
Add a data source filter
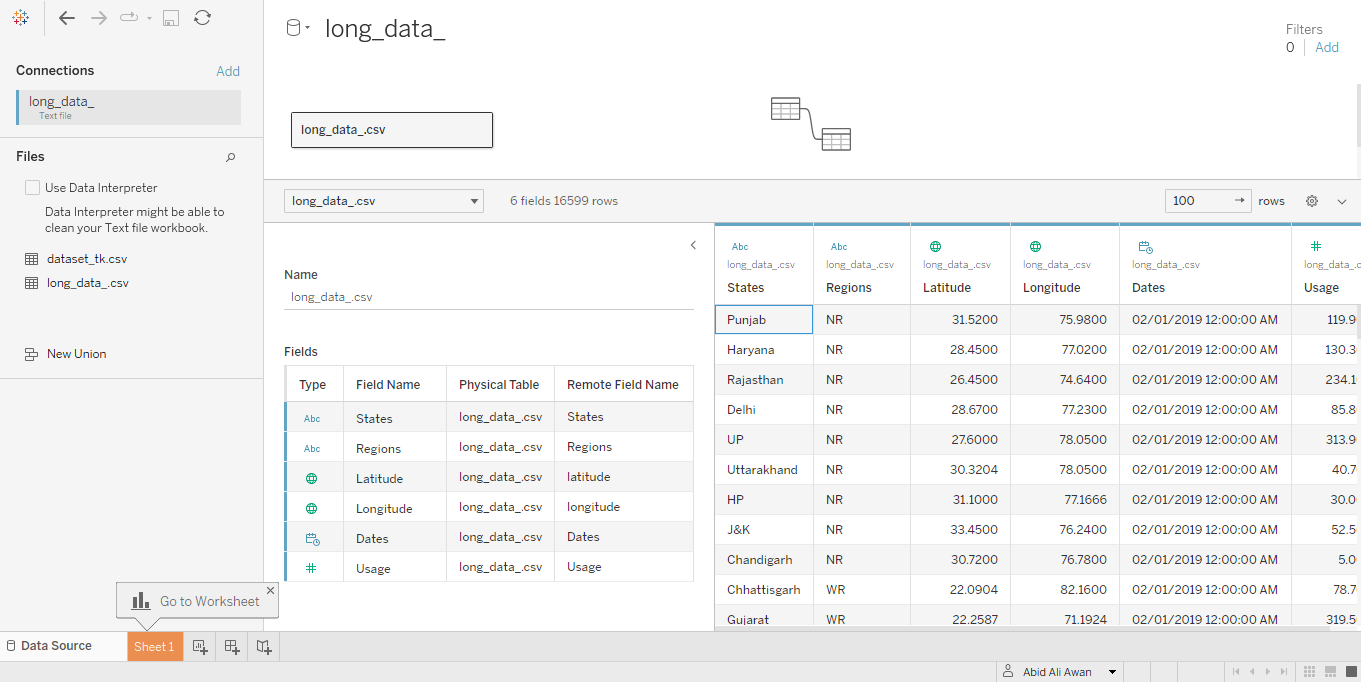[1327, 47]
